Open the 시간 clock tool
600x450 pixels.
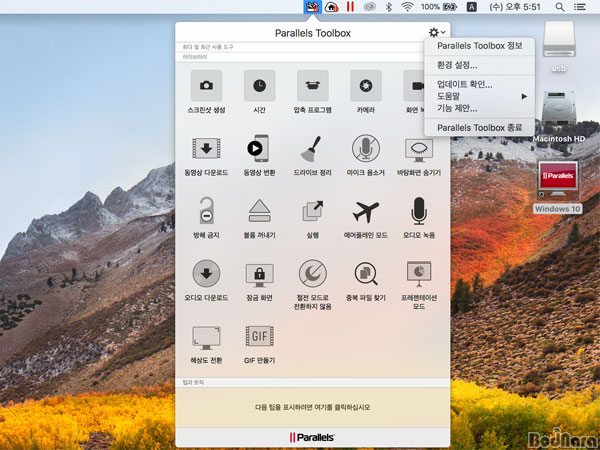[x=259, y=92]
